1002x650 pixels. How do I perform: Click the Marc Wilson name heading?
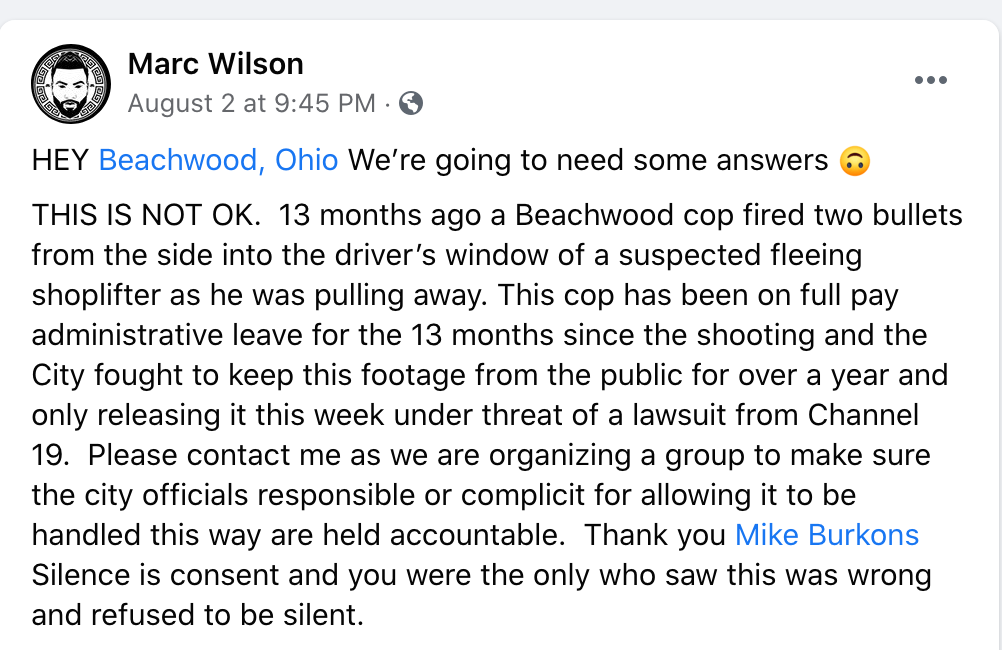click(x=215, y=63)
